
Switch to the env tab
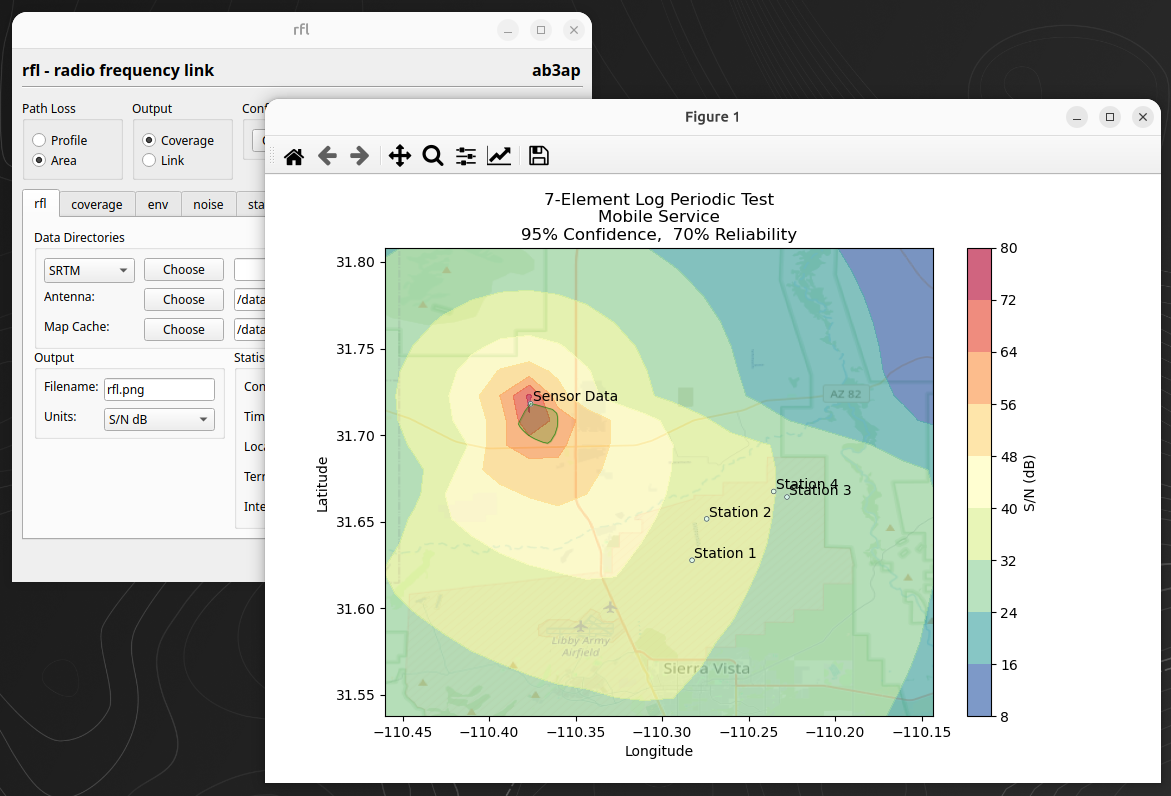point(158,204)
